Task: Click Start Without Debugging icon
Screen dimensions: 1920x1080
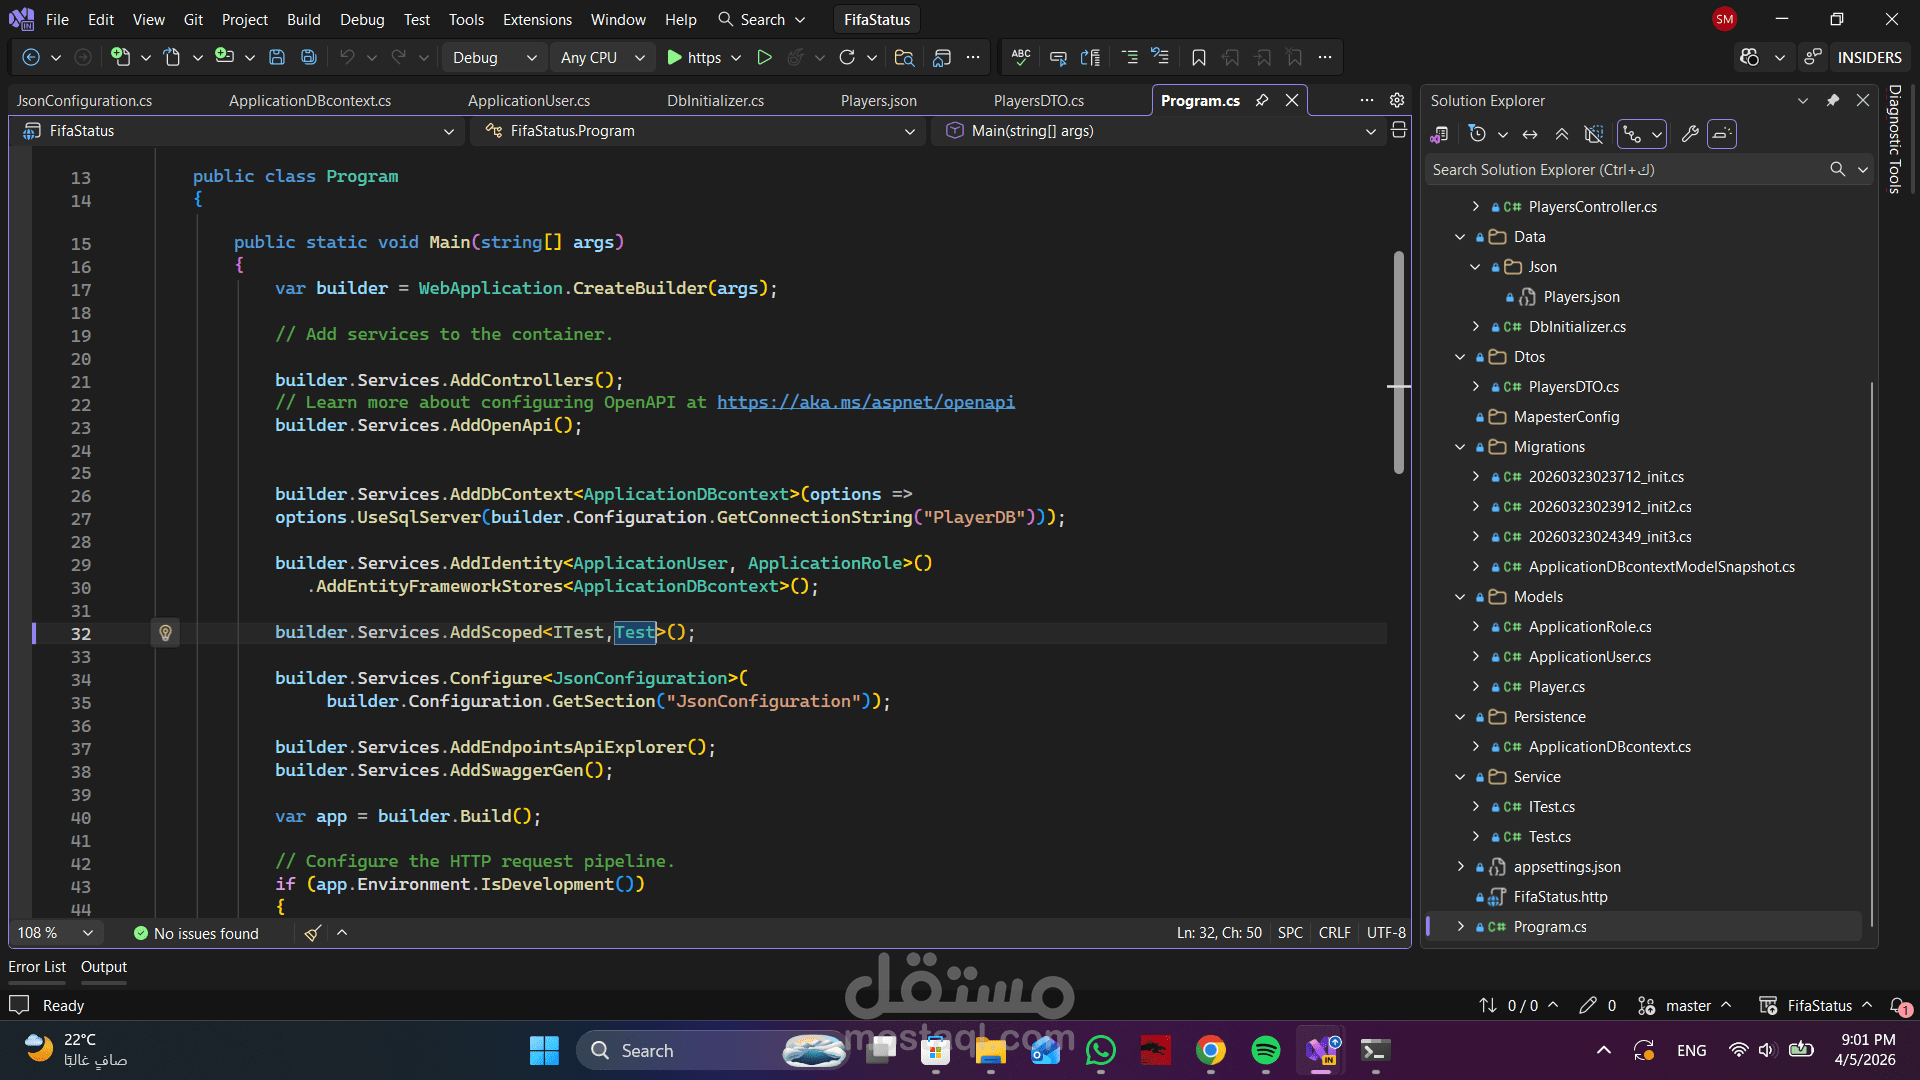Action: pos(764,58)
